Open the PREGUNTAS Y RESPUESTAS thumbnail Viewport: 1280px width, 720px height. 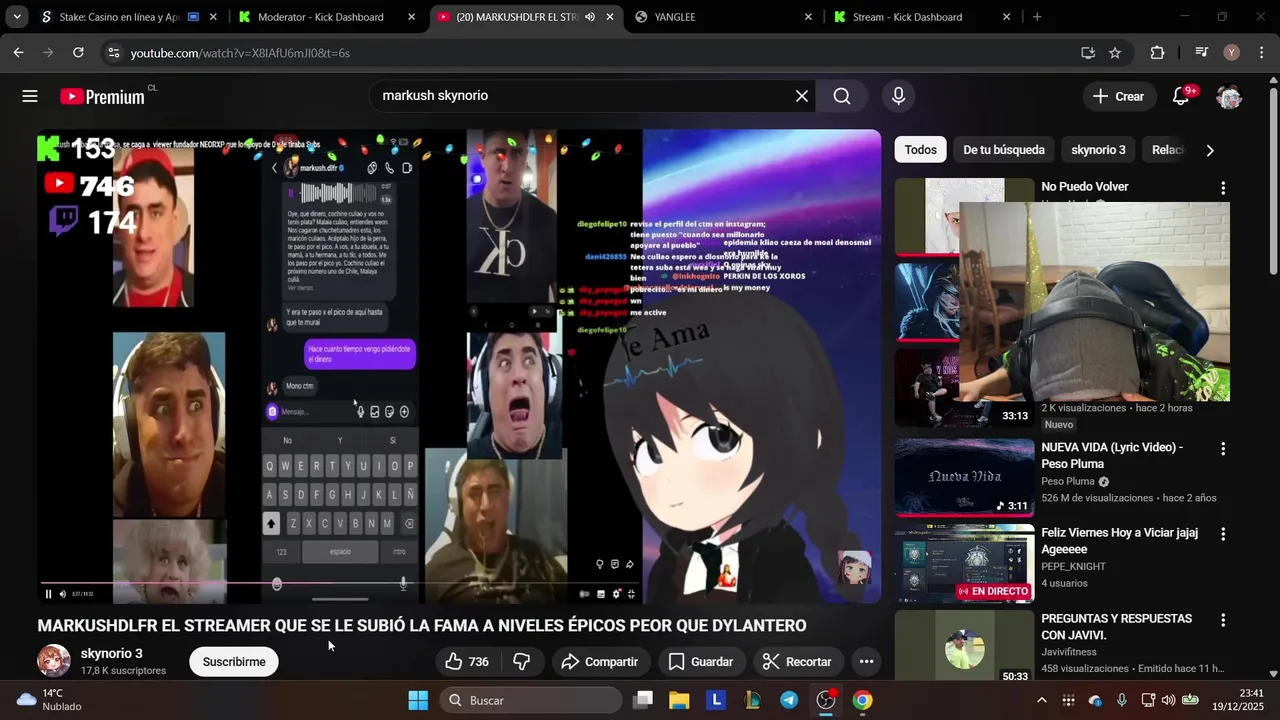[964, 645]
